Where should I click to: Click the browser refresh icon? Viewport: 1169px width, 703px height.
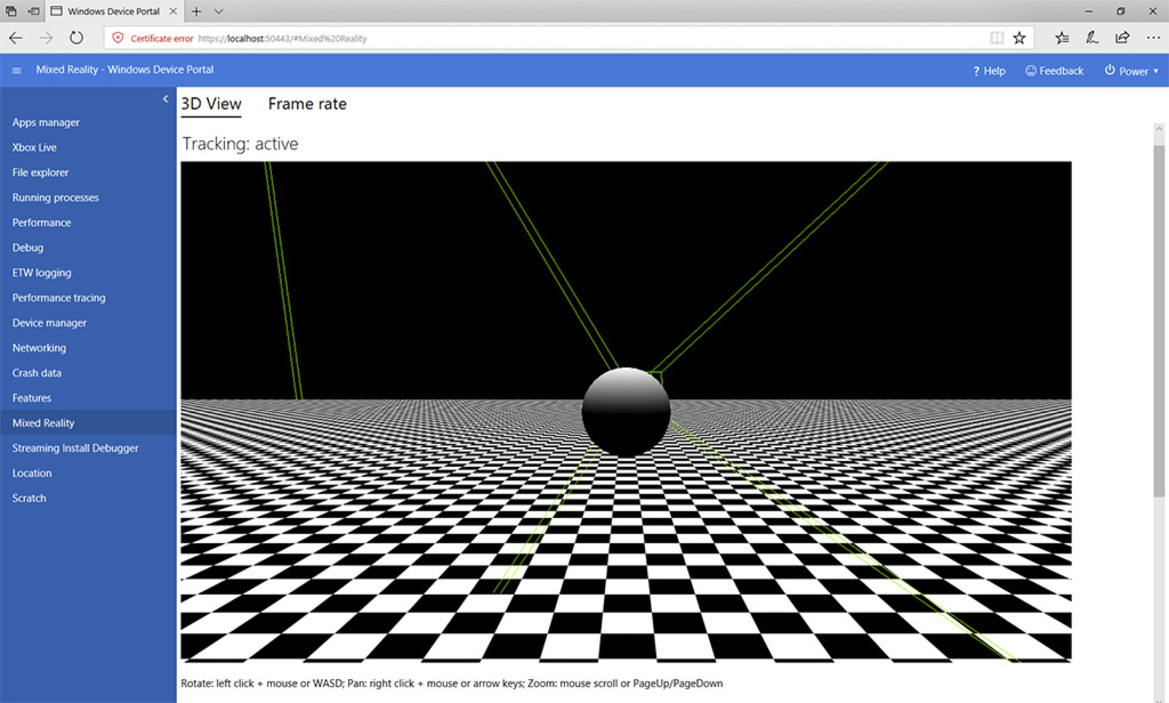click(x=76, y=38)
